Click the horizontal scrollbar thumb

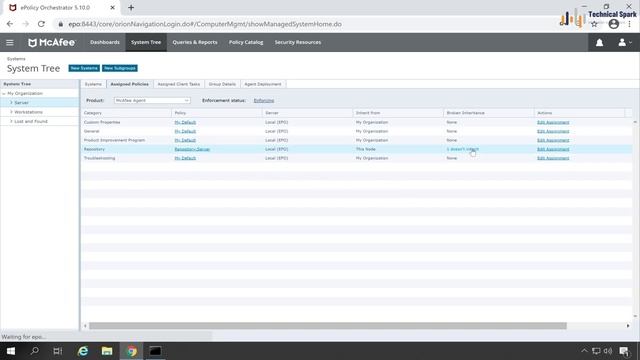[x=328, y=326]
